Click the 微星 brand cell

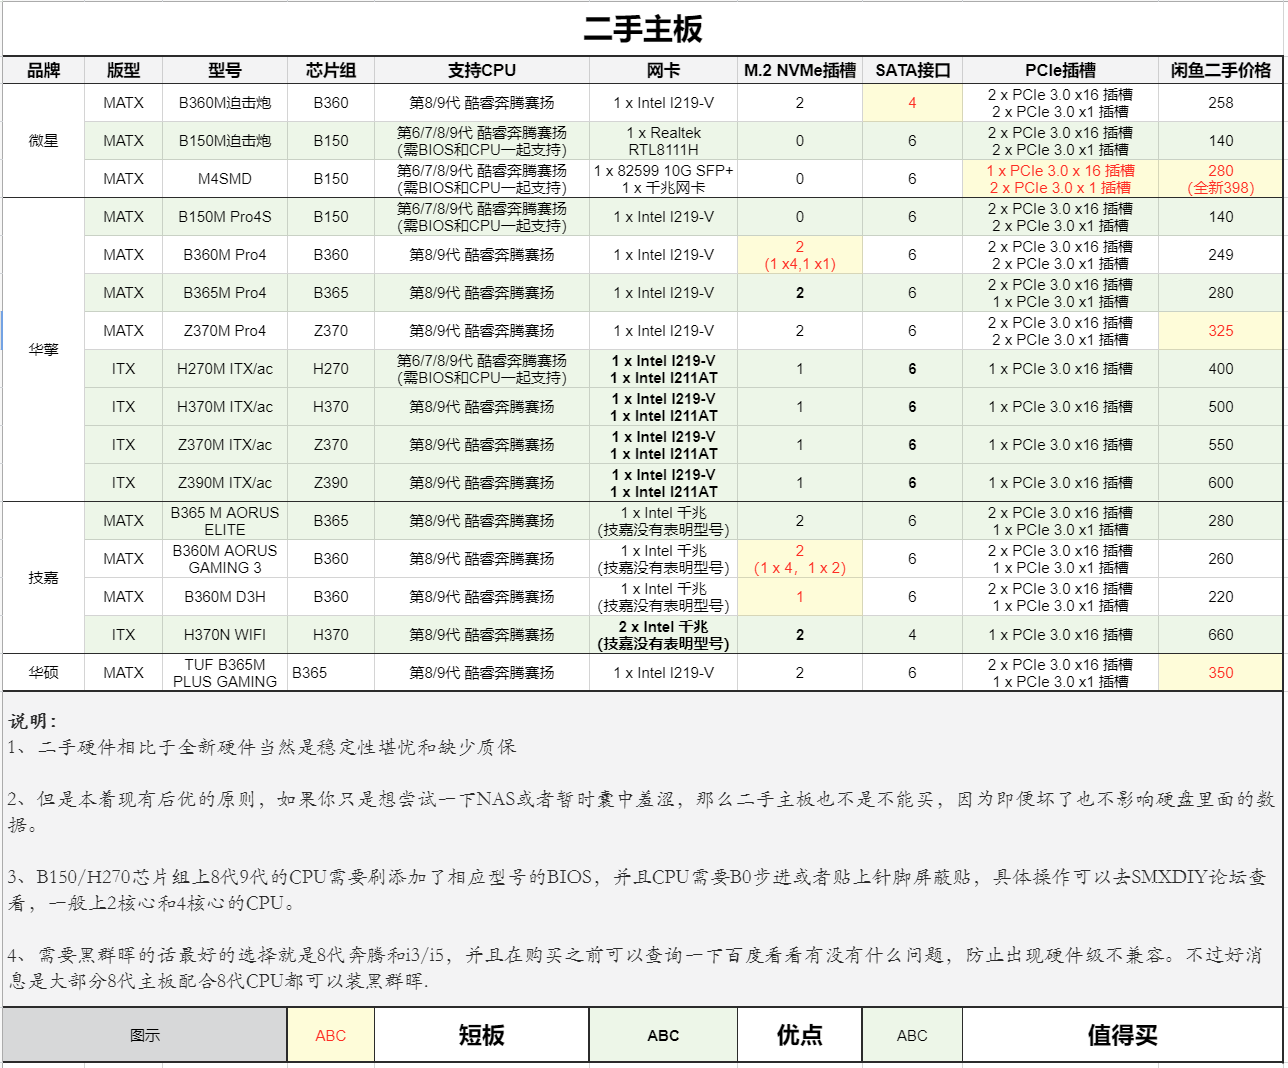tap(43, 141)
